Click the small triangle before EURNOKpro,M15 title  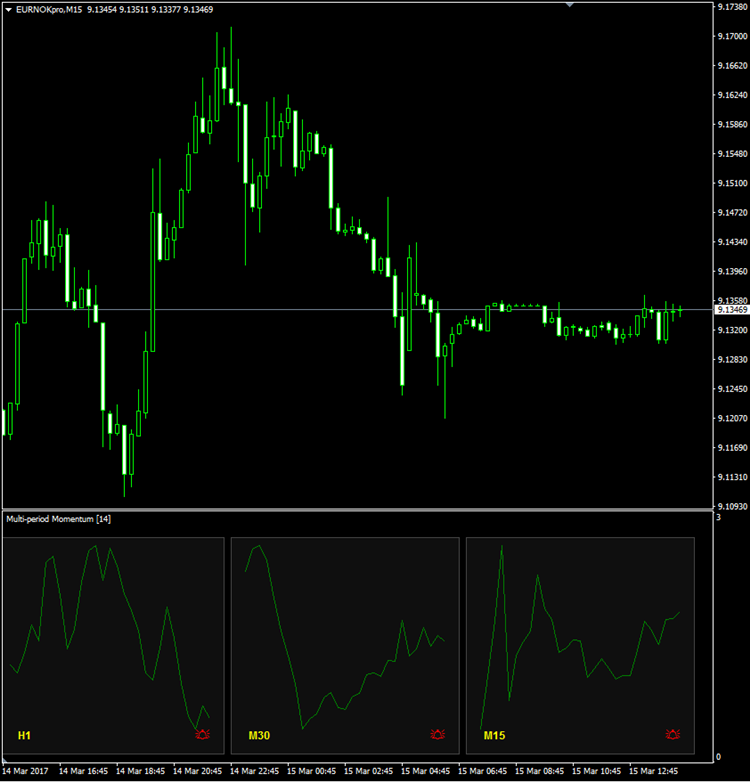coord(9,9)
